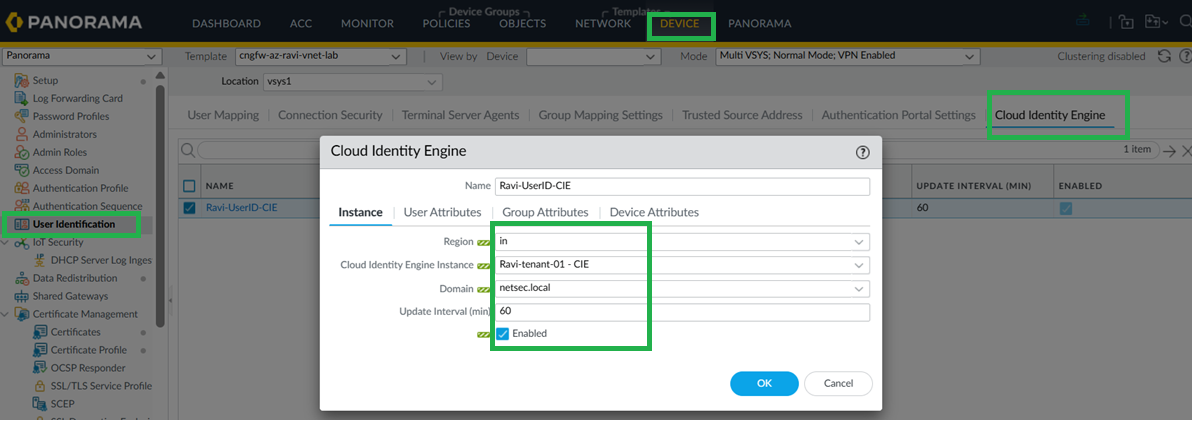Toggle the Enabled checkbox in the dialog

point(503,333)
